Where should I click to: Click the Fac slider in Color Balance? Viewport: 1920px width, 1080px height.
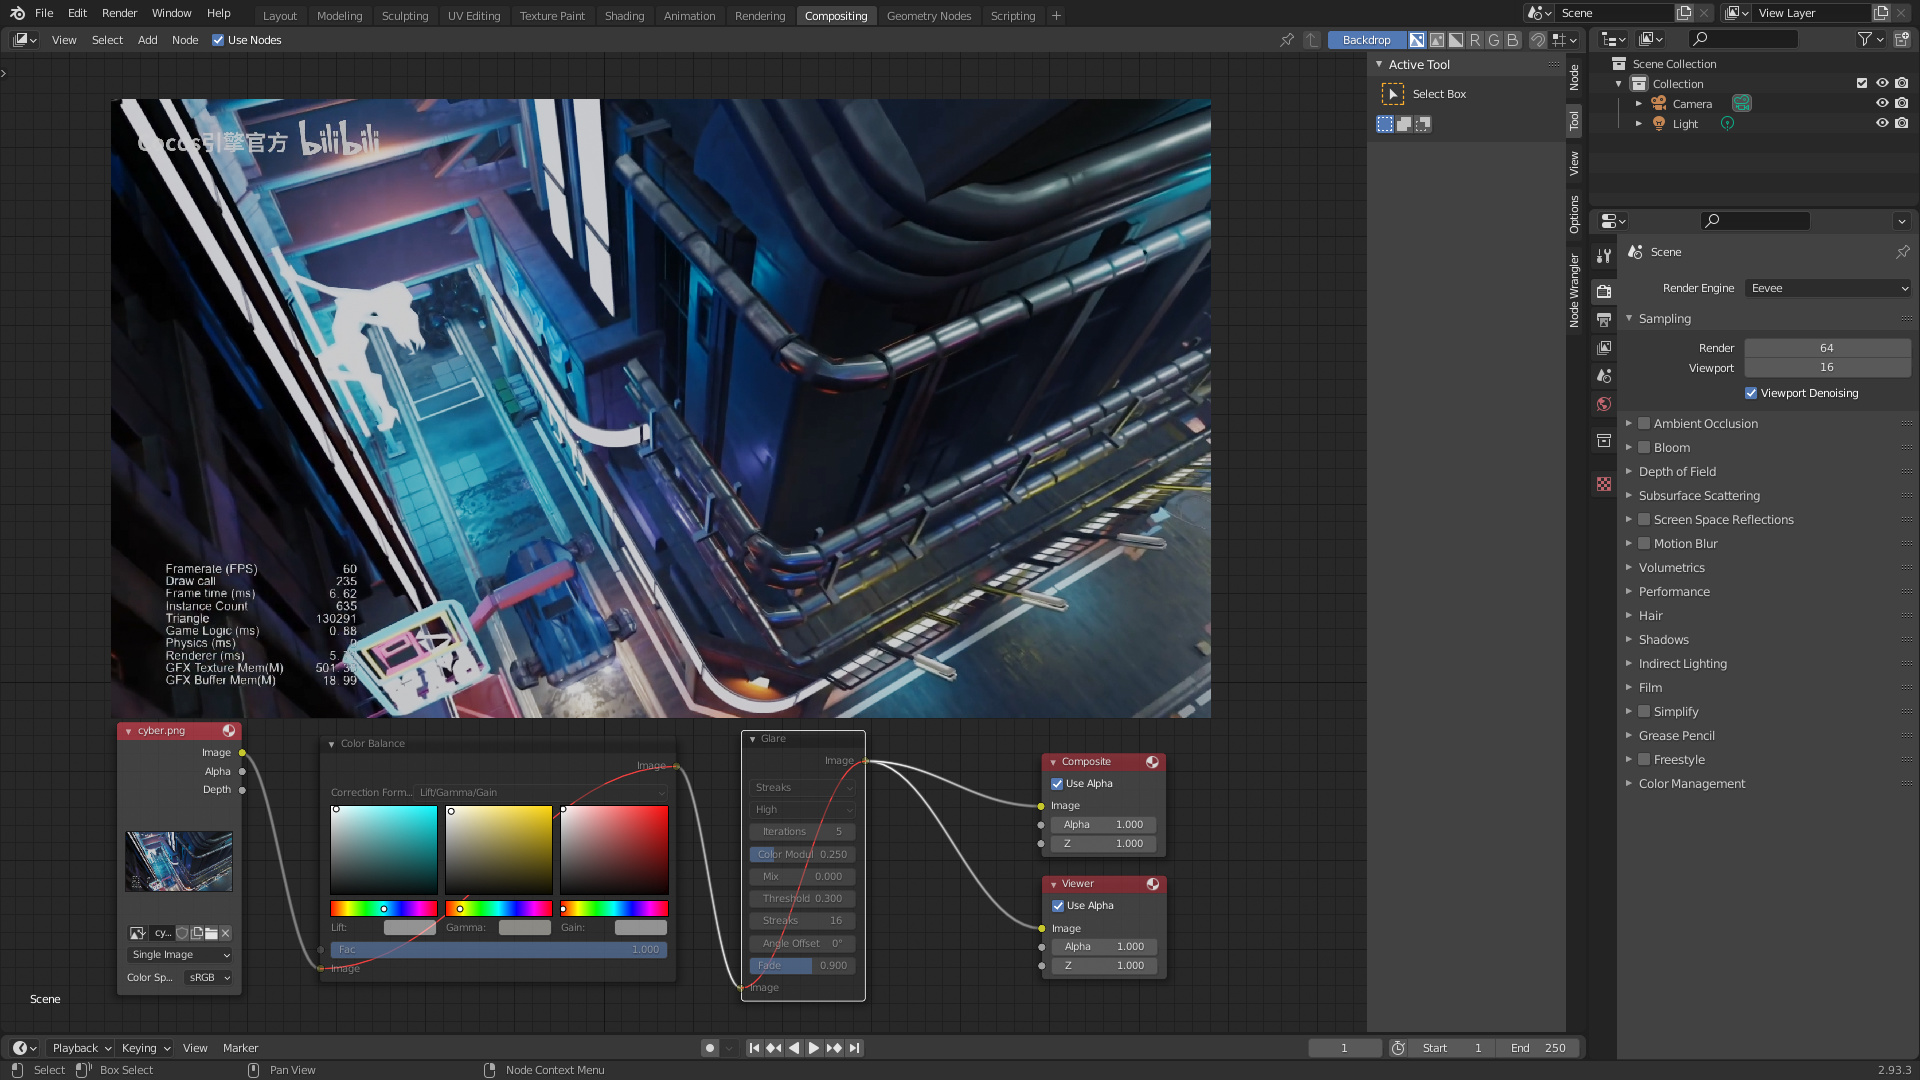pos(498,950)
